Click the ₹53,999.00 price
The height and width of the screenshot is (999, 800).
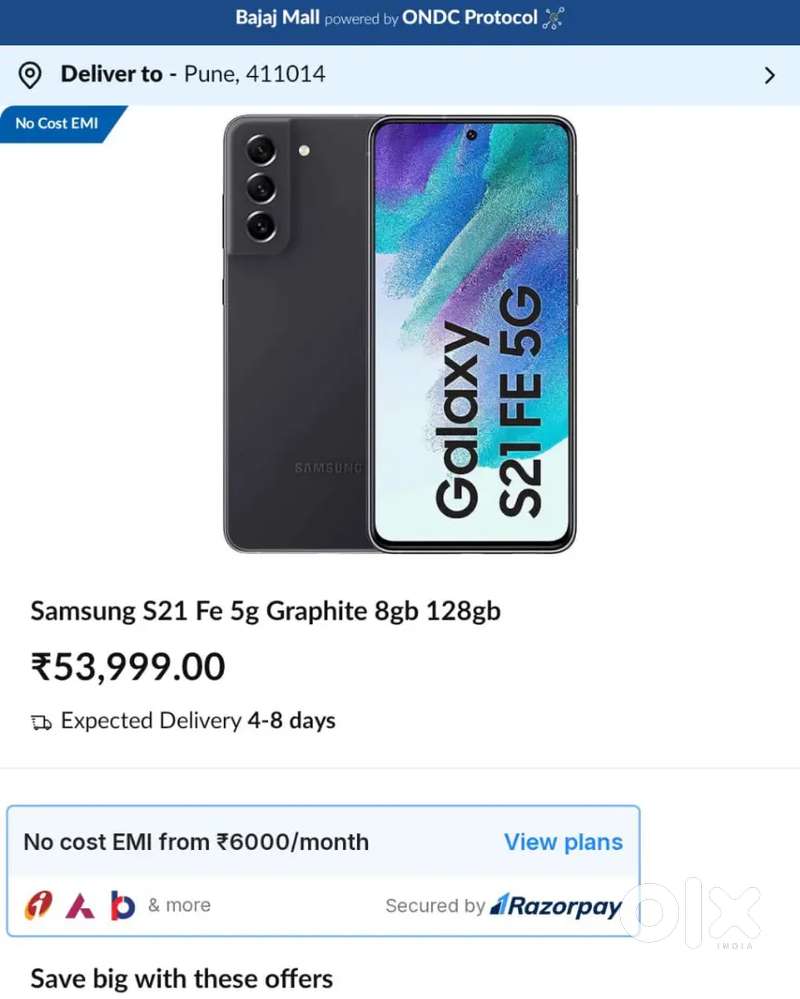point(128,667)
